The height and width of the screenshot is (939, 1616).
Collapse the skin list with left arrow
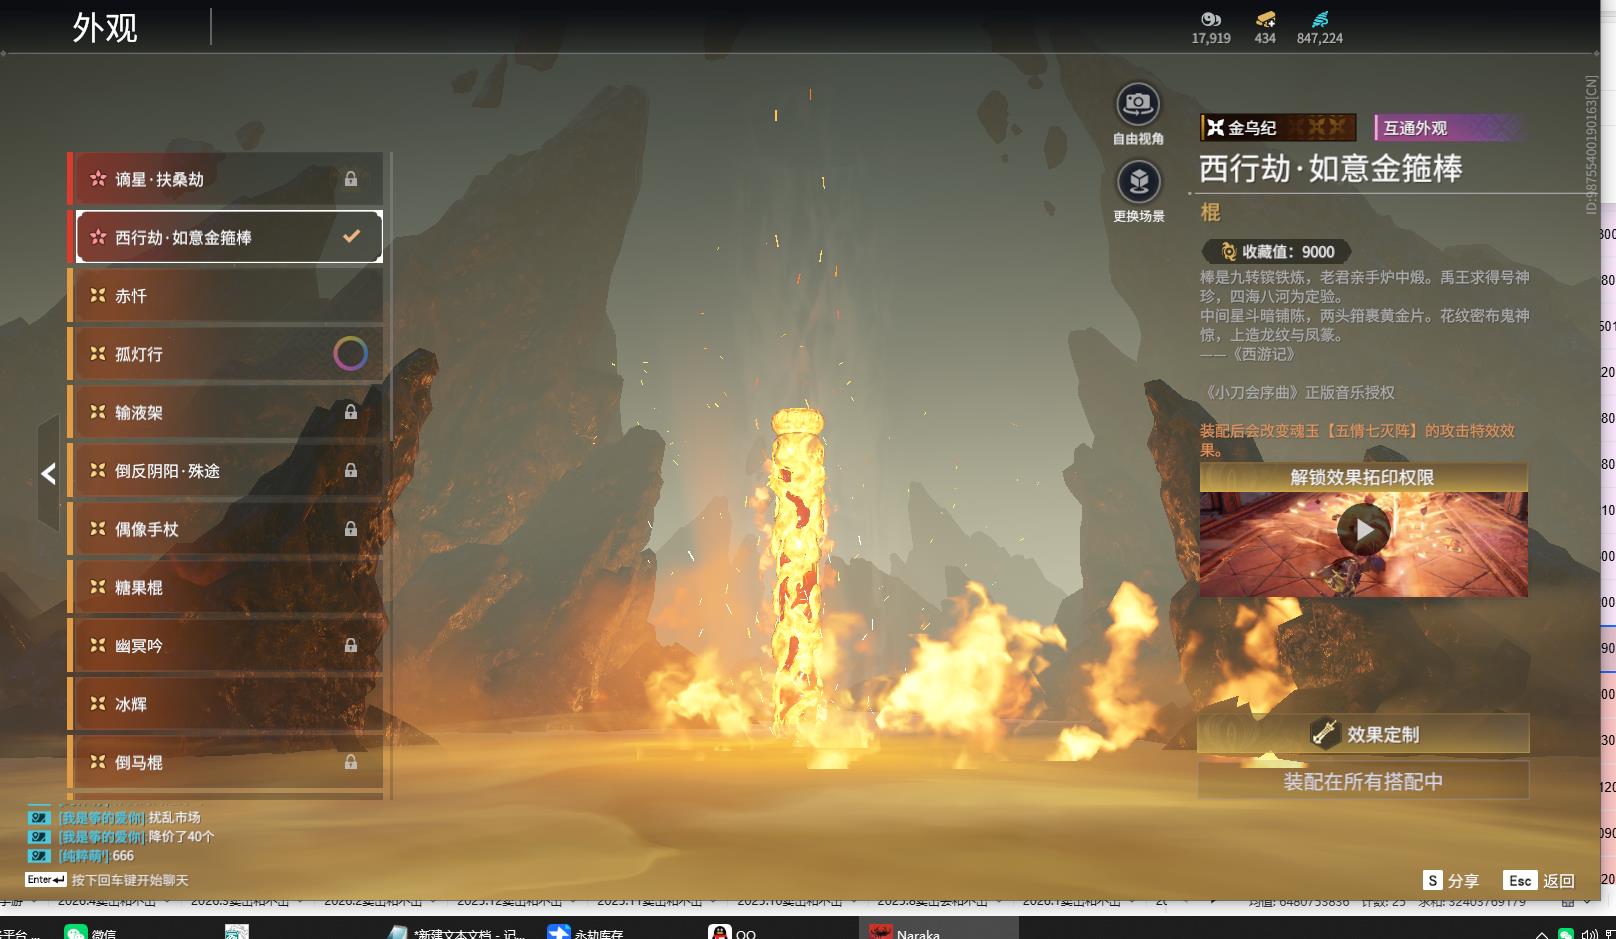click(x=48, y=474)
